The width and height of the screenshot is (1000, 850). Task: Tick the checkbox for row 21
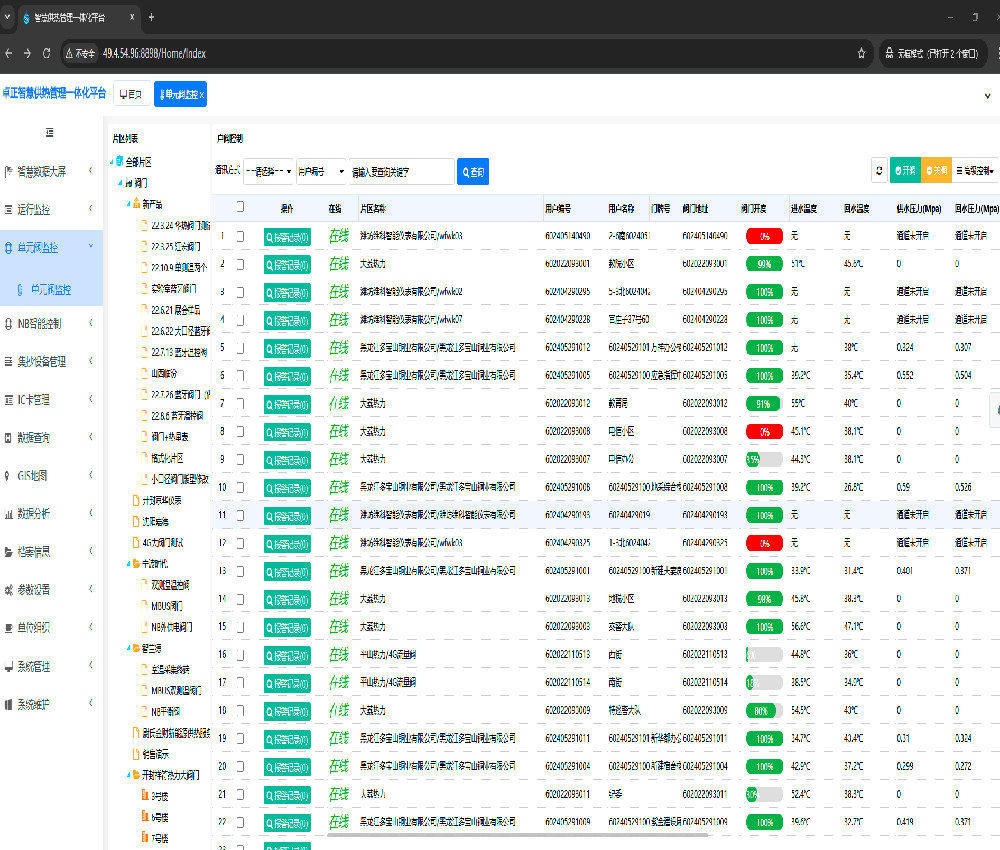[240, 795]
